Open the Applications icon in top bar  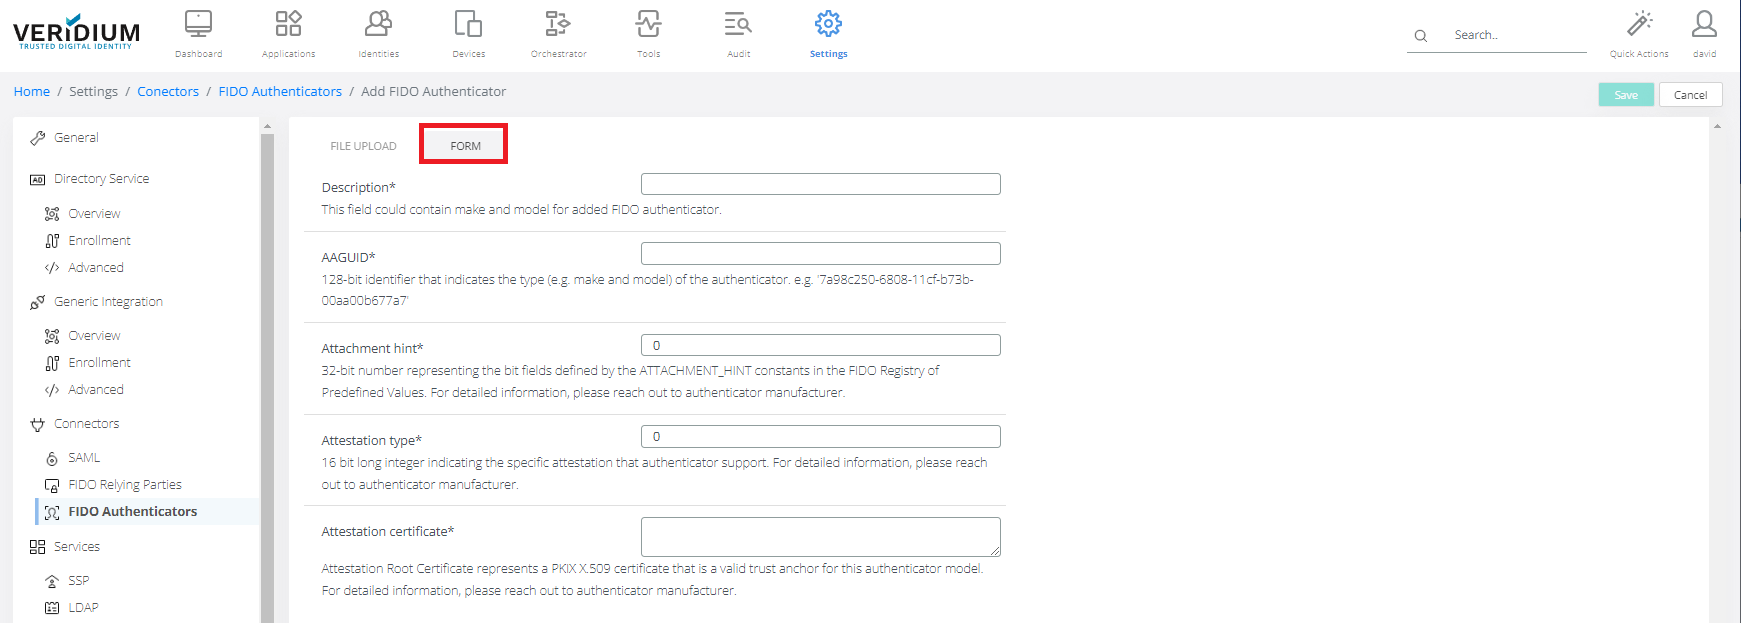pyautogui.click(x=288, y=25)
